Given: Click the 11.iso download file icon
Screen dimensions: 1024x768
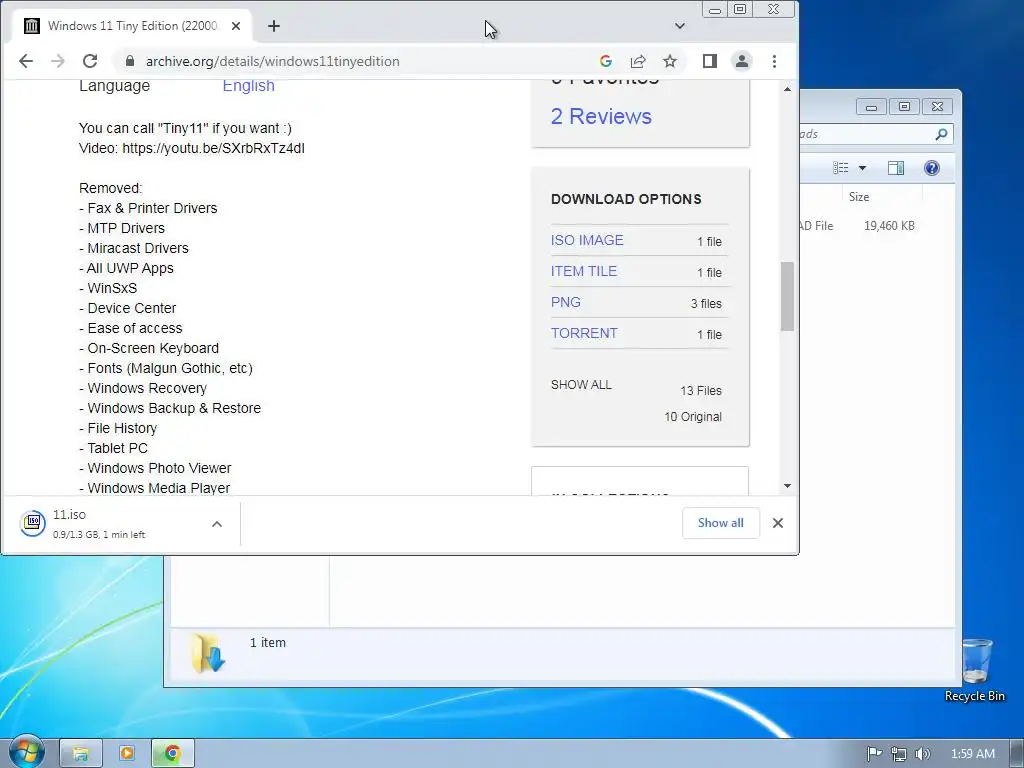Looking at the screenshot, I should pos(33,523).
